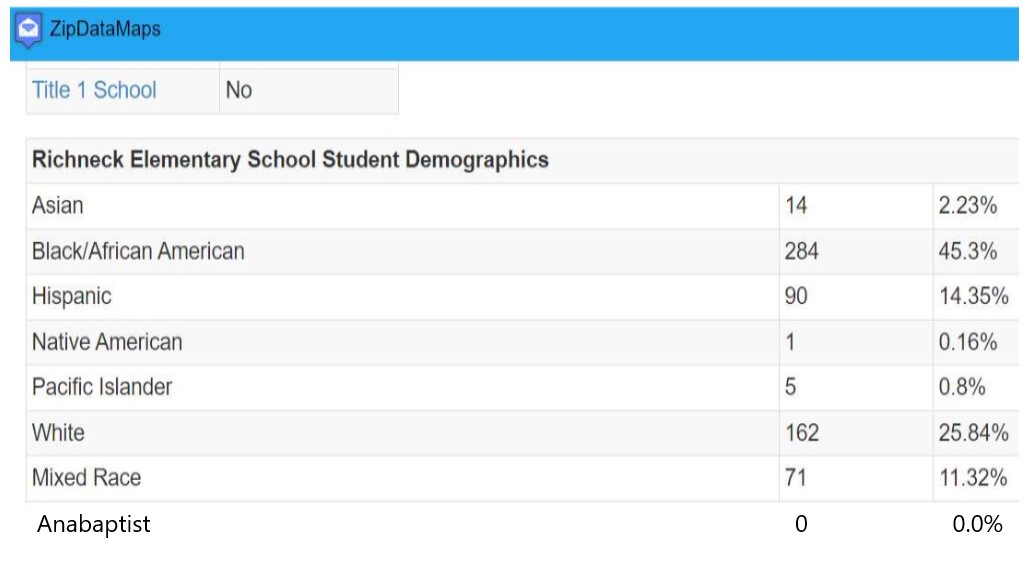Click the Pacific Islander 0.8% cell
1030x561 pixels.
(962, 387)
